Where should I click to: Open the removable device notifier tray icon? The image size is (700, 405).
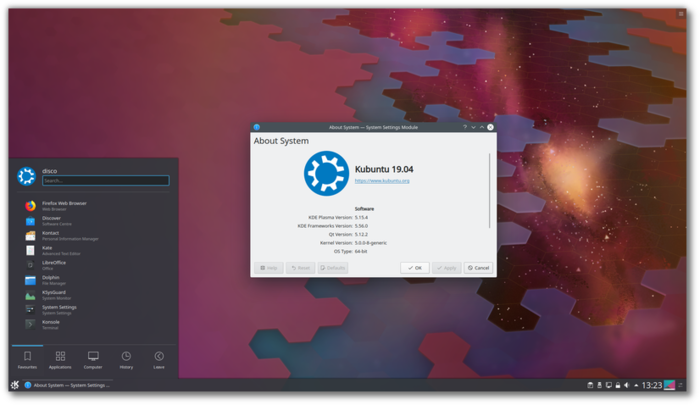click(x=600, y=385)
